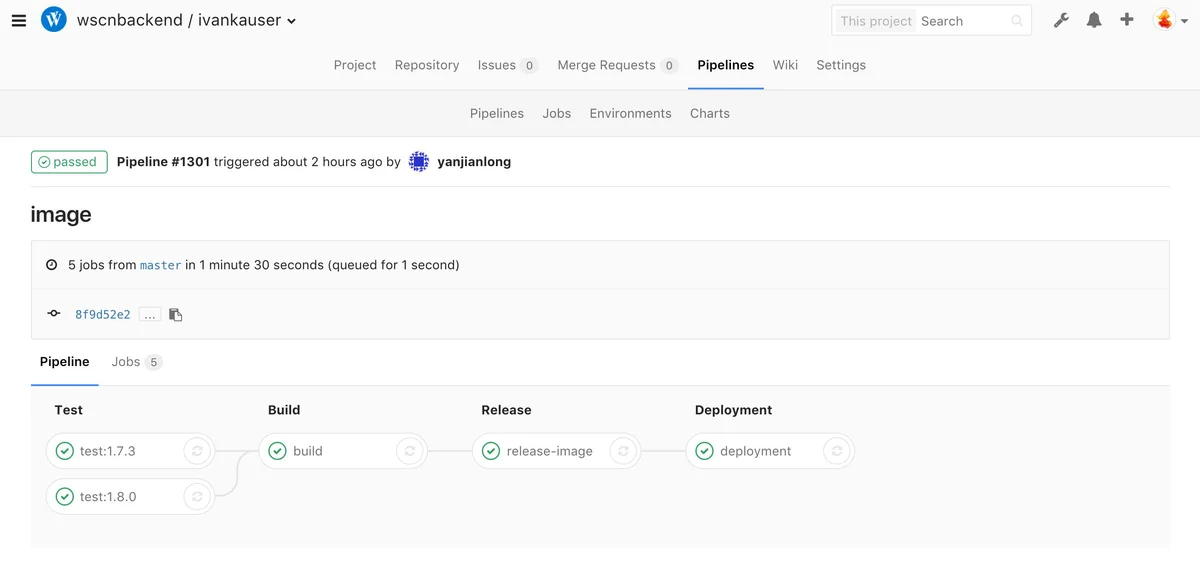This screenshot has height=586, width=1200.
Task: Open the master branch link
Action: (161, 265)
